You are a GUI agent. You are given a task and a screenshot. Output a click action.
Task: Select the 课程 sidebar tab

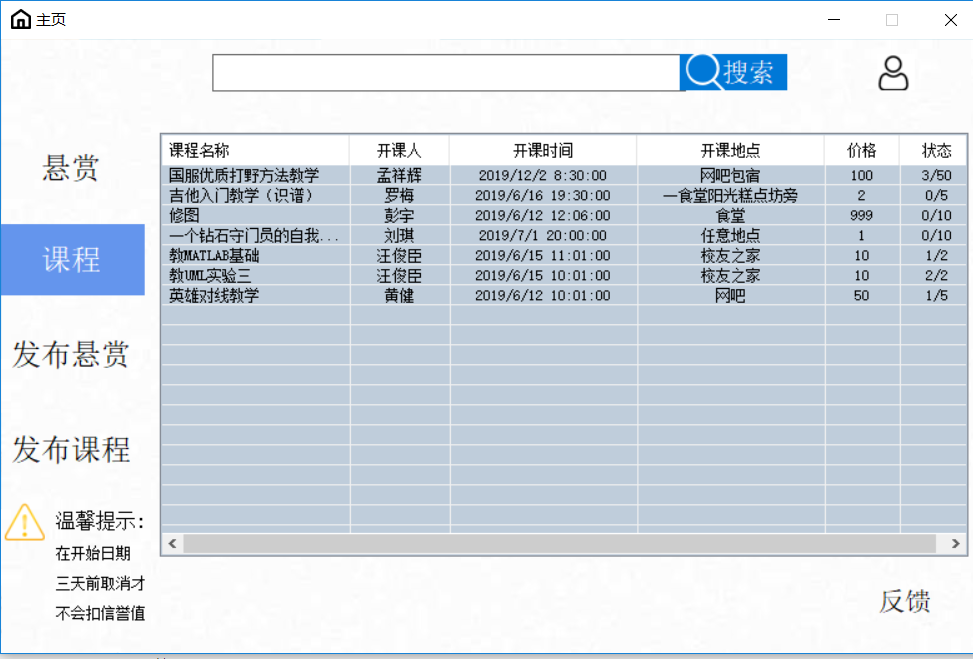tap(73, 259)
